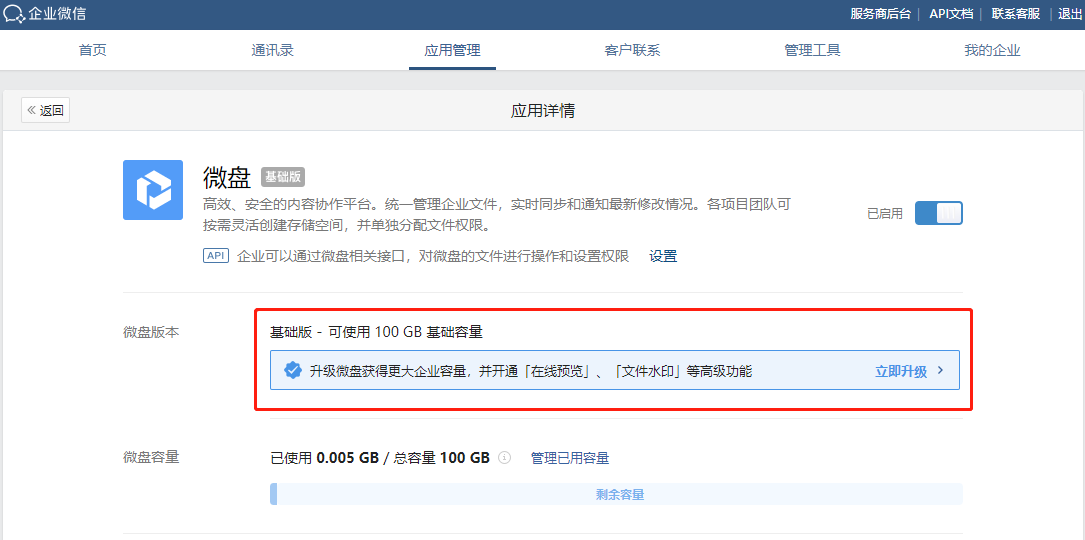This screenshot has width=1085, height=540.
Task: Toggle the 已启用 switch off
Action: [938, 213]
